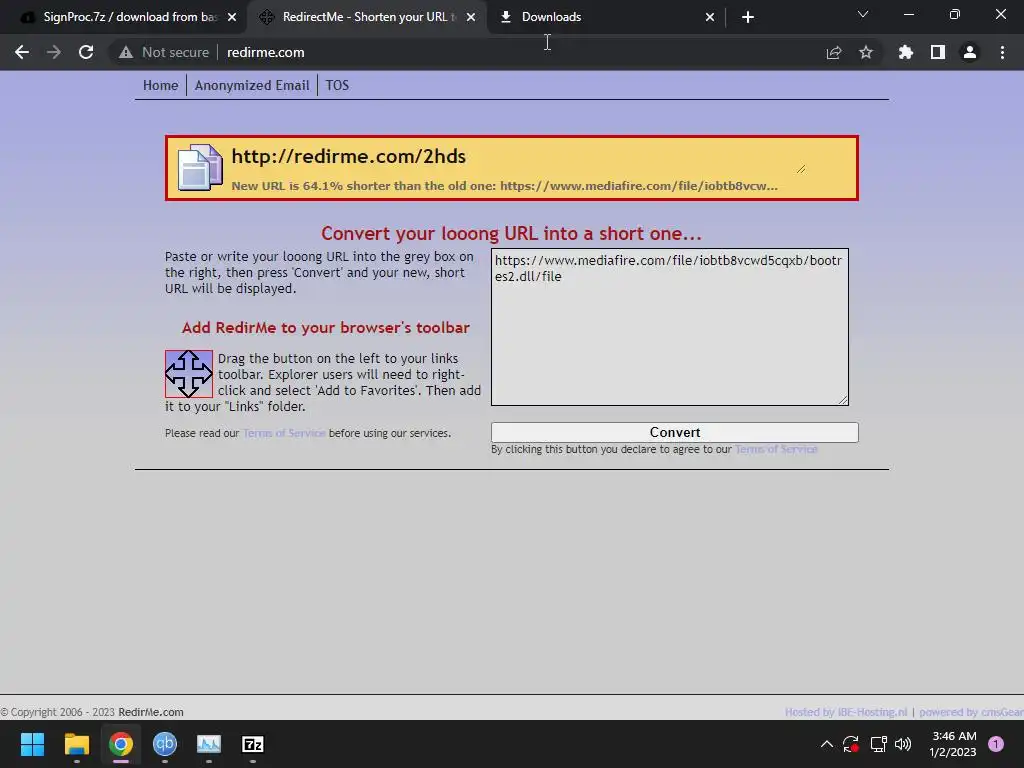The width and height of the screenshot is (1024, 768).
Task: Click the 'Add RedirMe to your browser's toolbar' heading
Action: click(325, 328)
